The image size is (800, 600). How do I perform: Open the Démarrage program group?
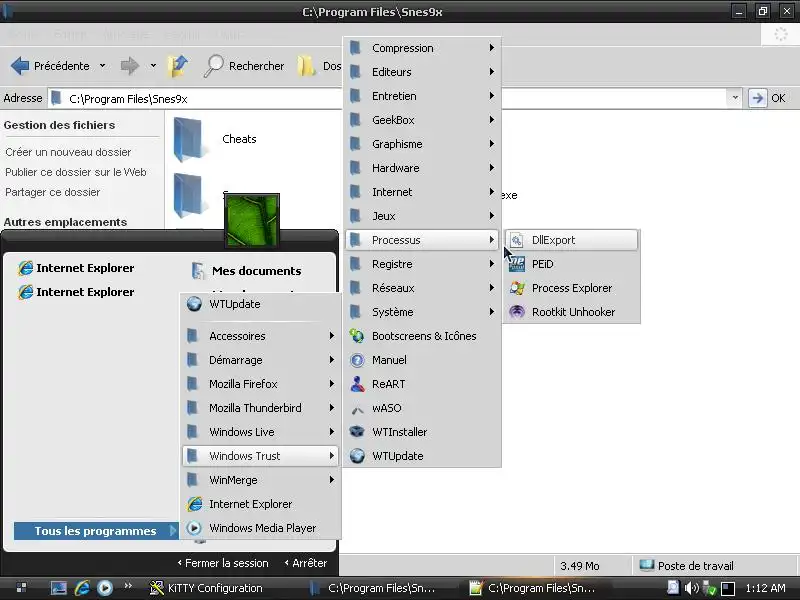tap(260, 360)
